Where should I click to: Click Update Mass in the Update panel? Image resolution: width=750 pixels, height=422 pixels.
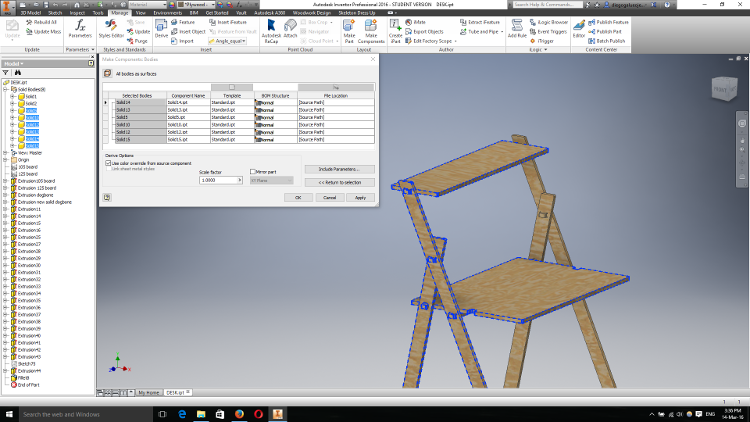(x=44, y=32)
